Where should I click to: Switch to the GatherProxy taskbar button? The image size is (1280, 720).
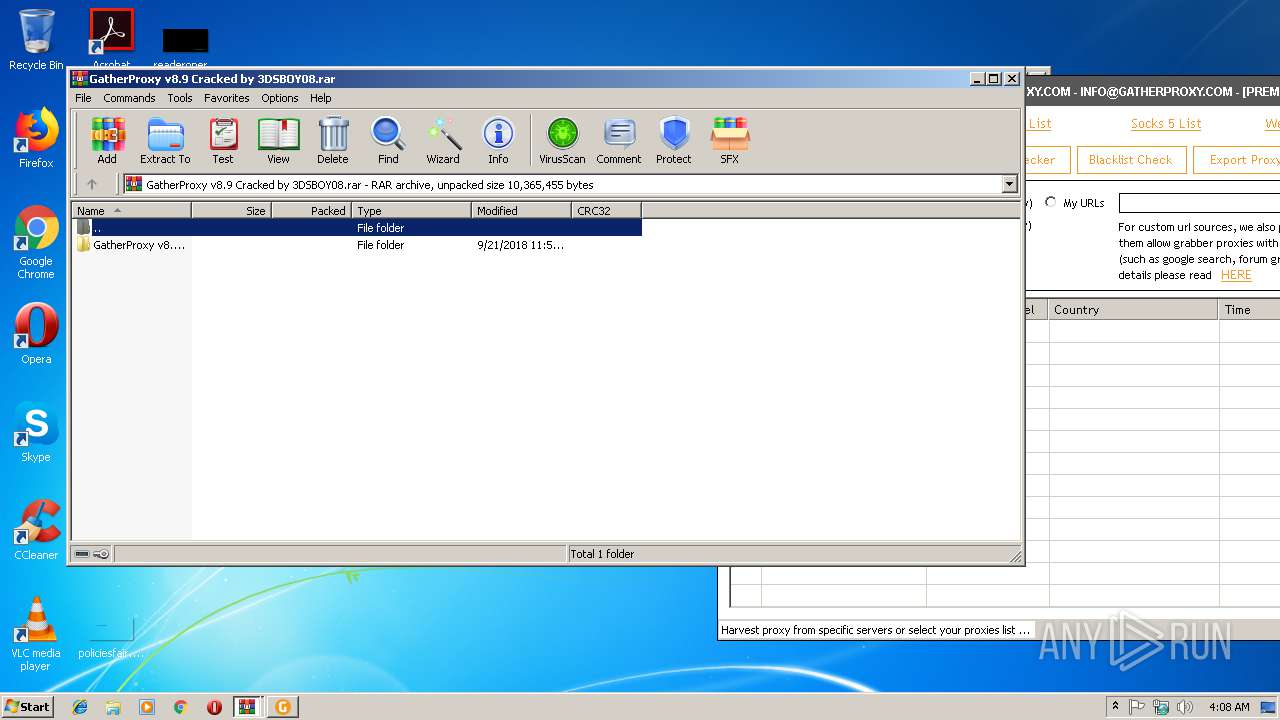[282, 707]
